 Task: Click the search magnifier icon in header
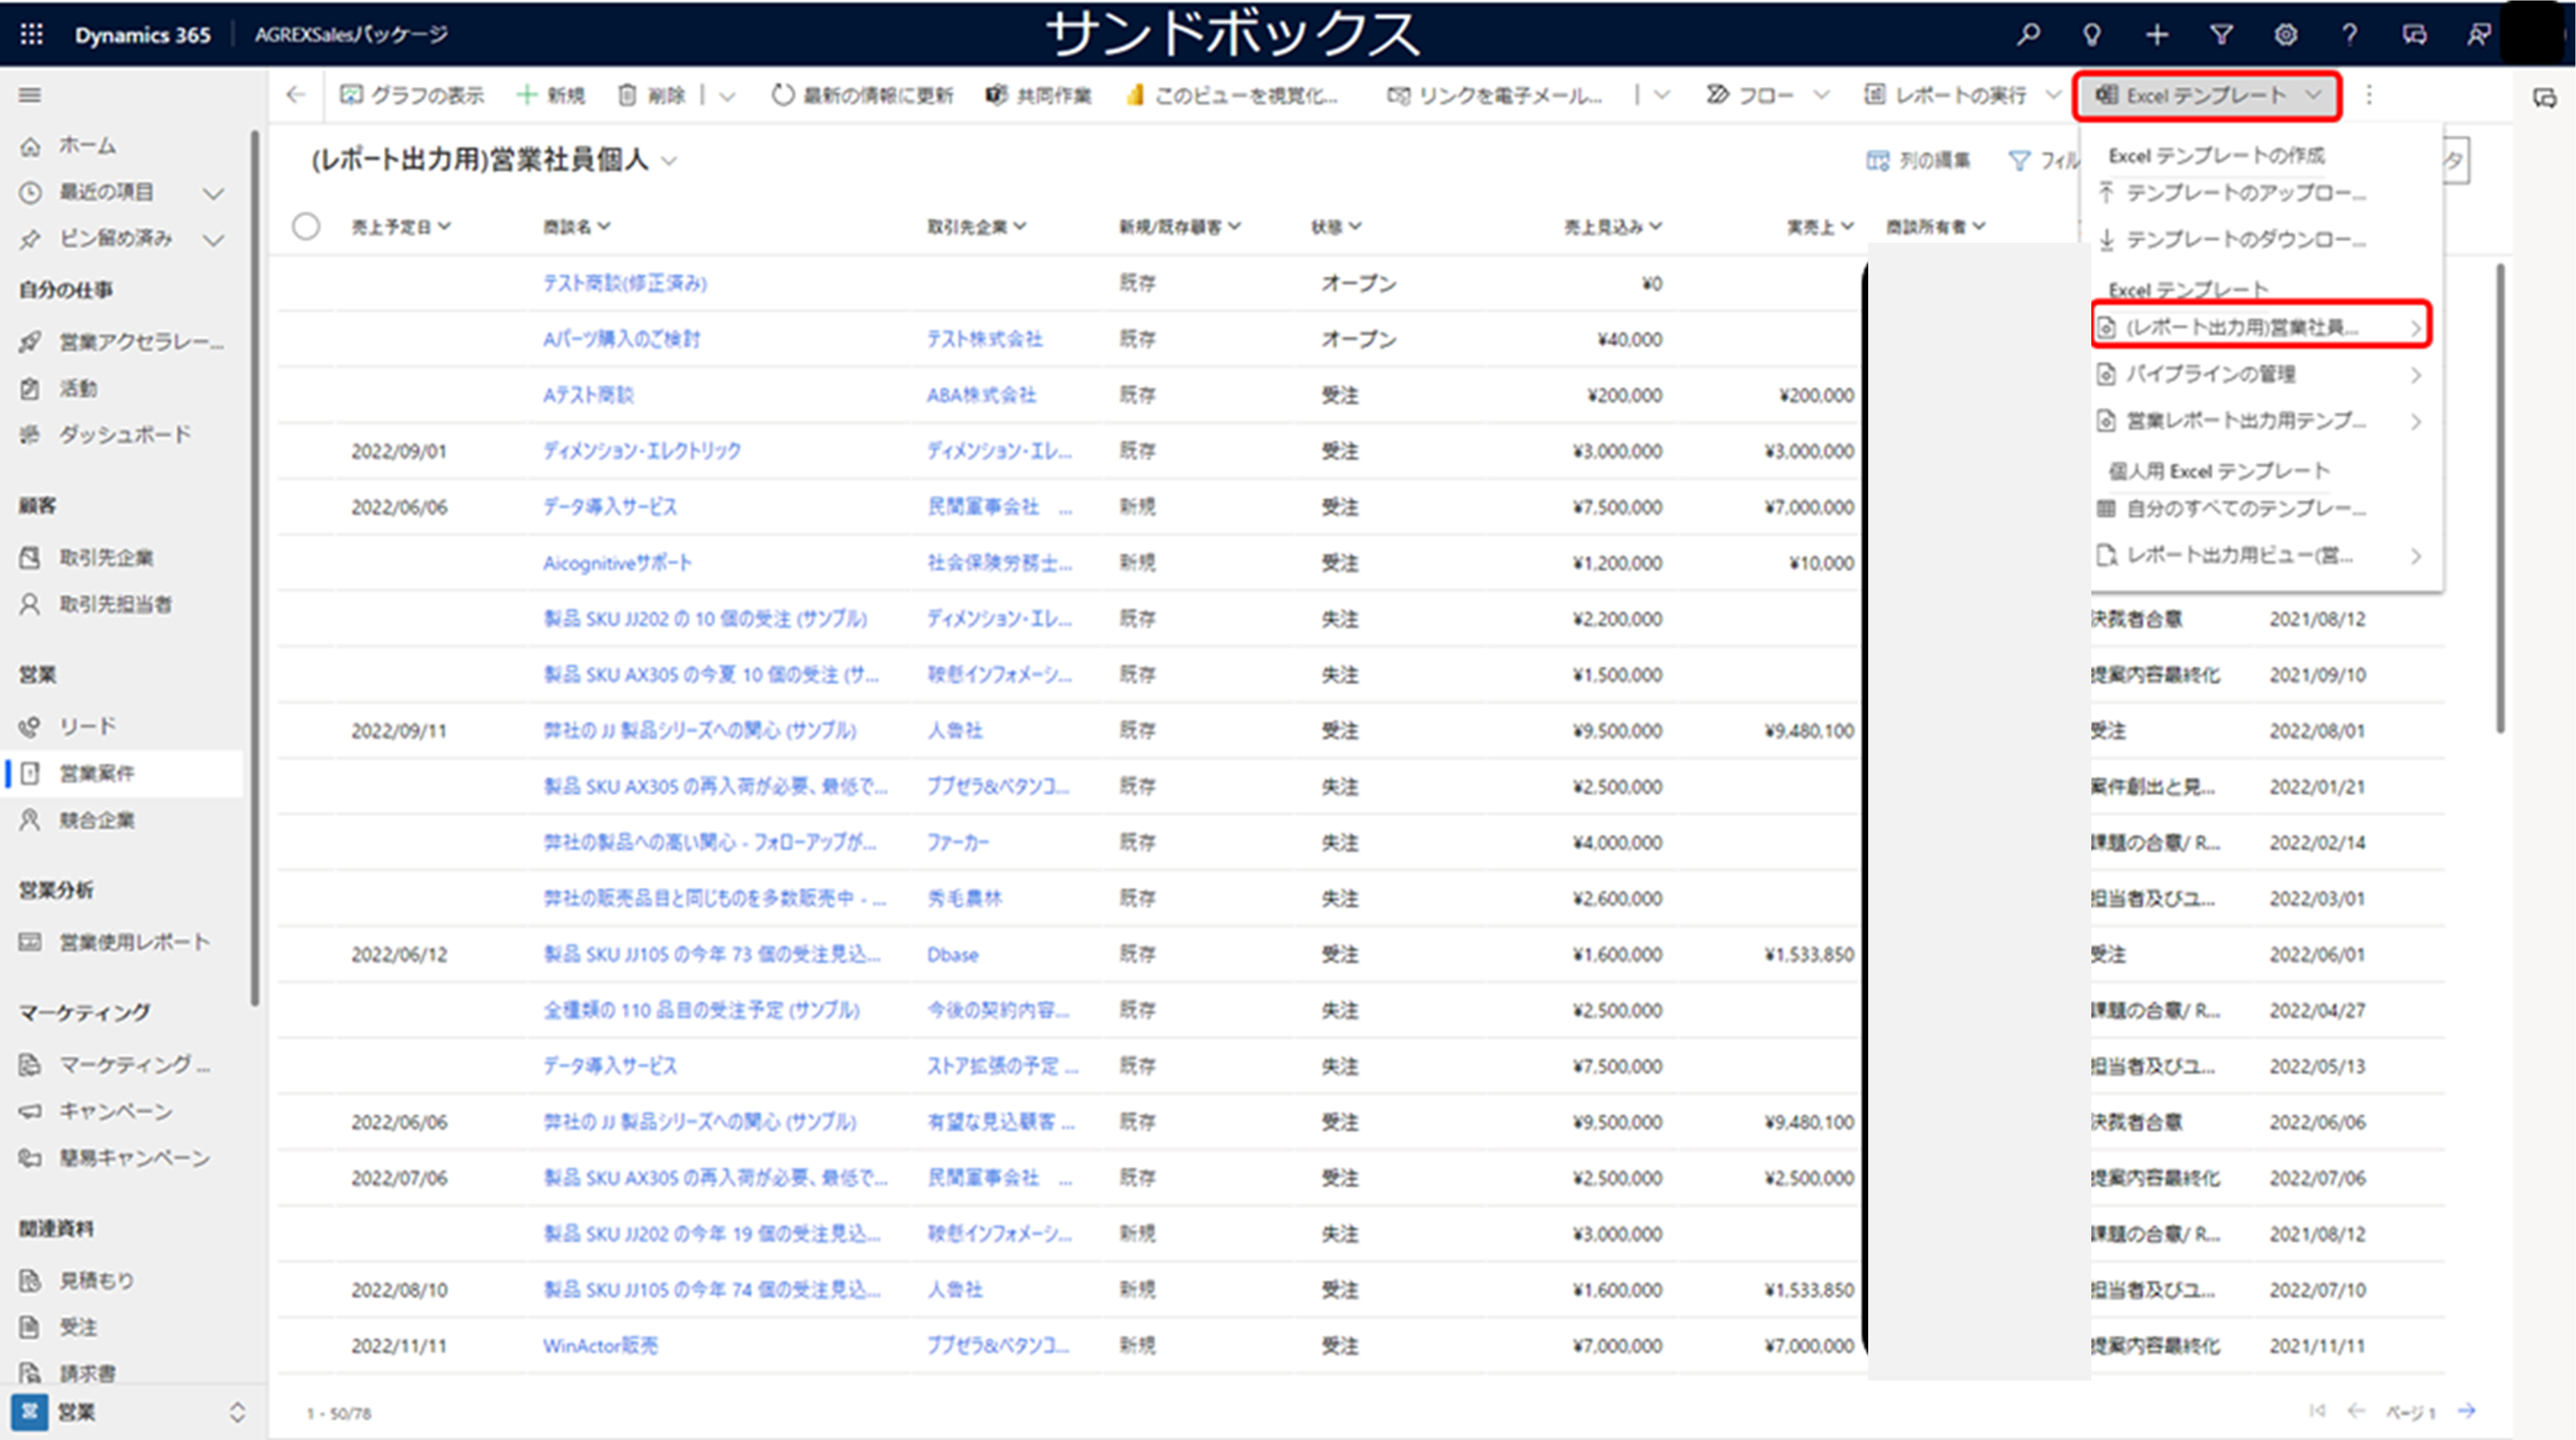click(2028, 35)
